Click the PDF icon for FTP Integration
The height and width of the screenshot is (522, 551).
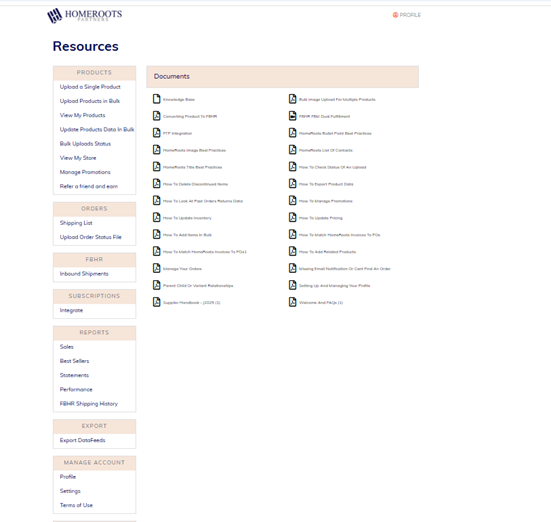156,133
